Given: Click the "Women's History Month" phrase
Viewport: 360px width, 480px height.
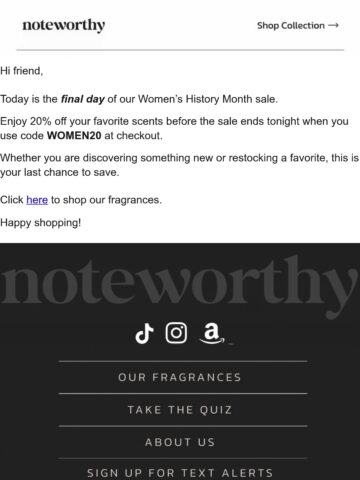Looking at the screenshot, I should [x=195, y=99].
